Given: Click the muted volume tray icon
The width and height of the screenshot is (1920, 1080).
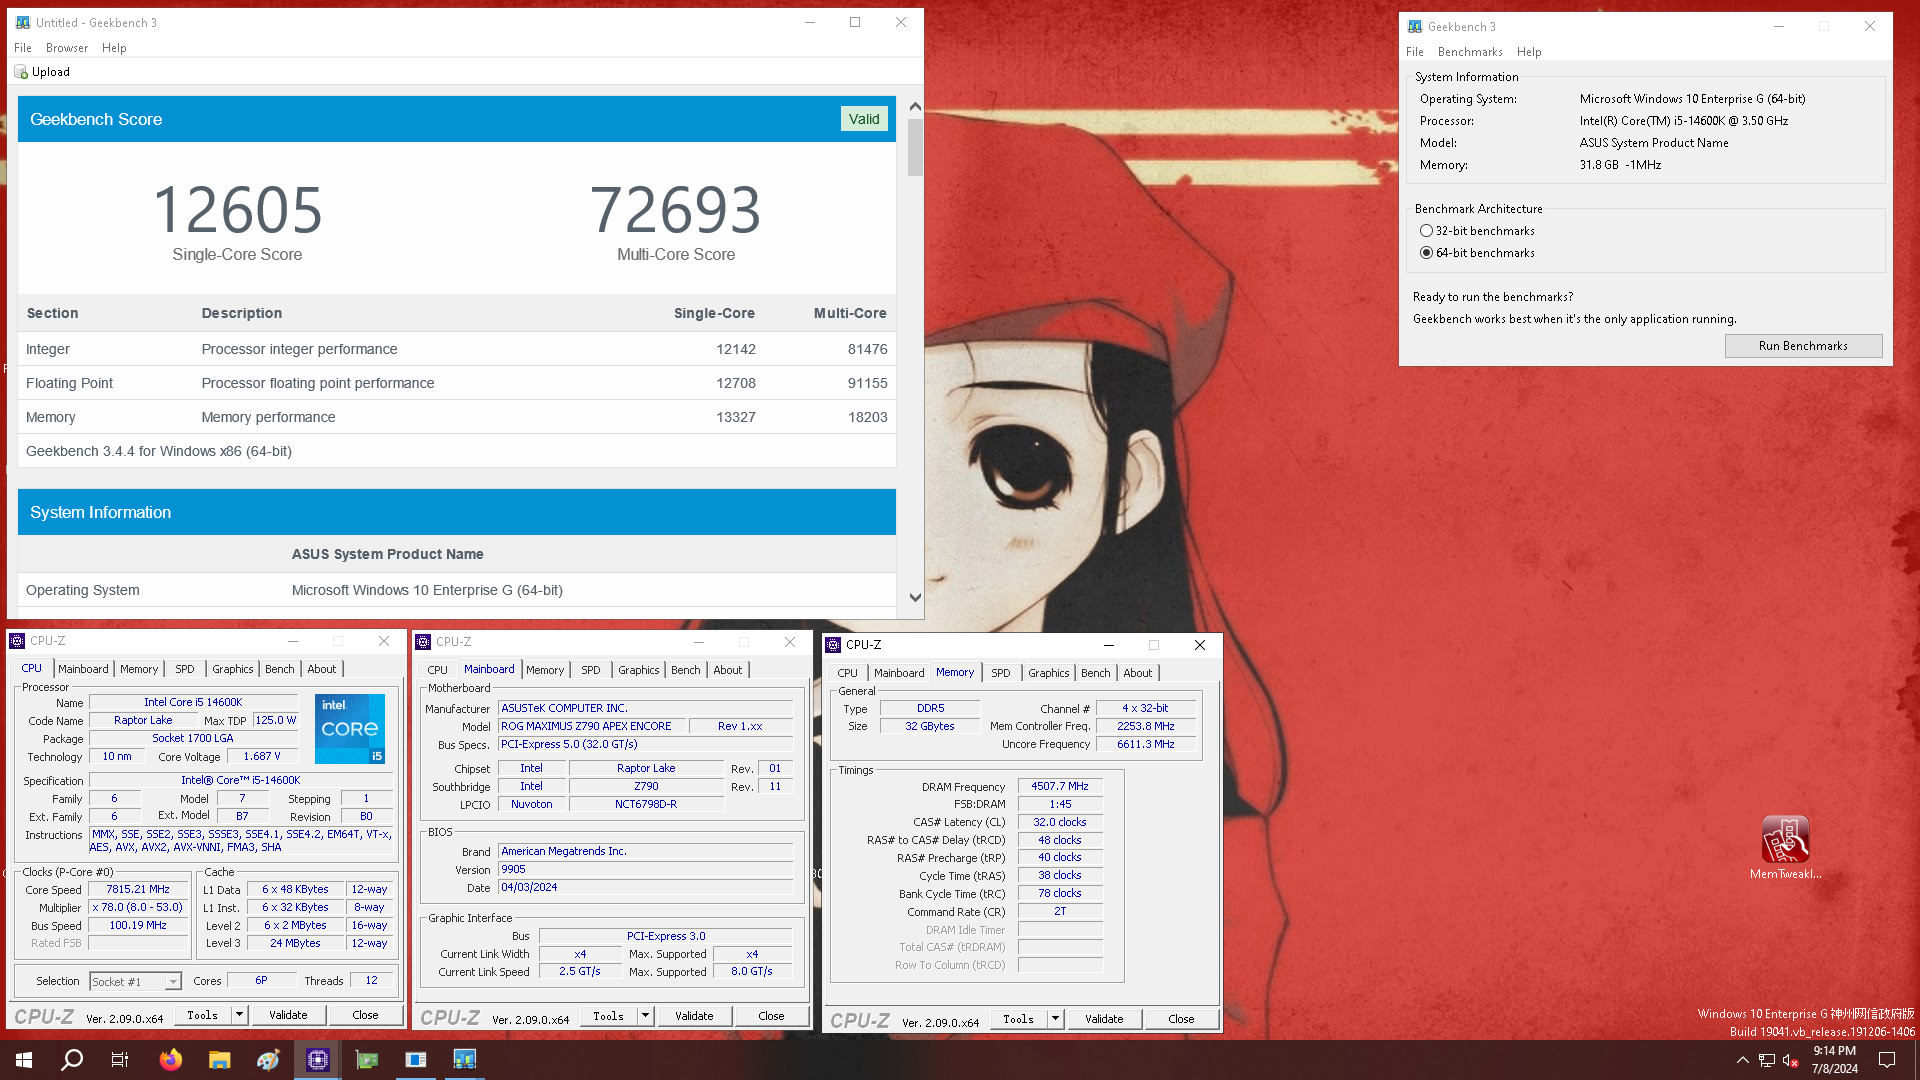Looking at the screenshot, I should point(1791,1060).
